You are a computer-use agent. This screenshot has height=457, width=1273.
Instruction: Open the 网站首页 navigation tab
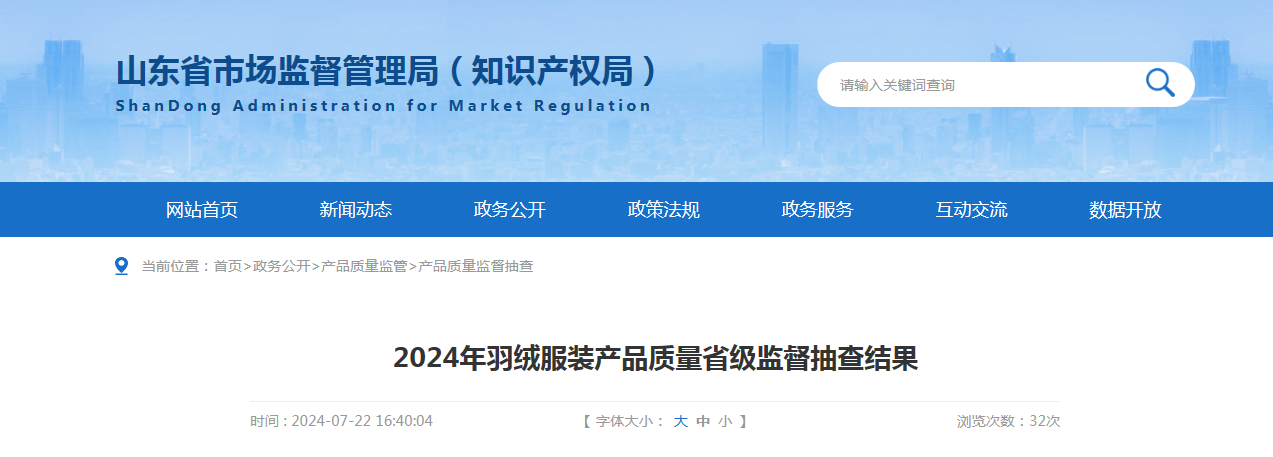pyautogui.click(x=202, y=210)
